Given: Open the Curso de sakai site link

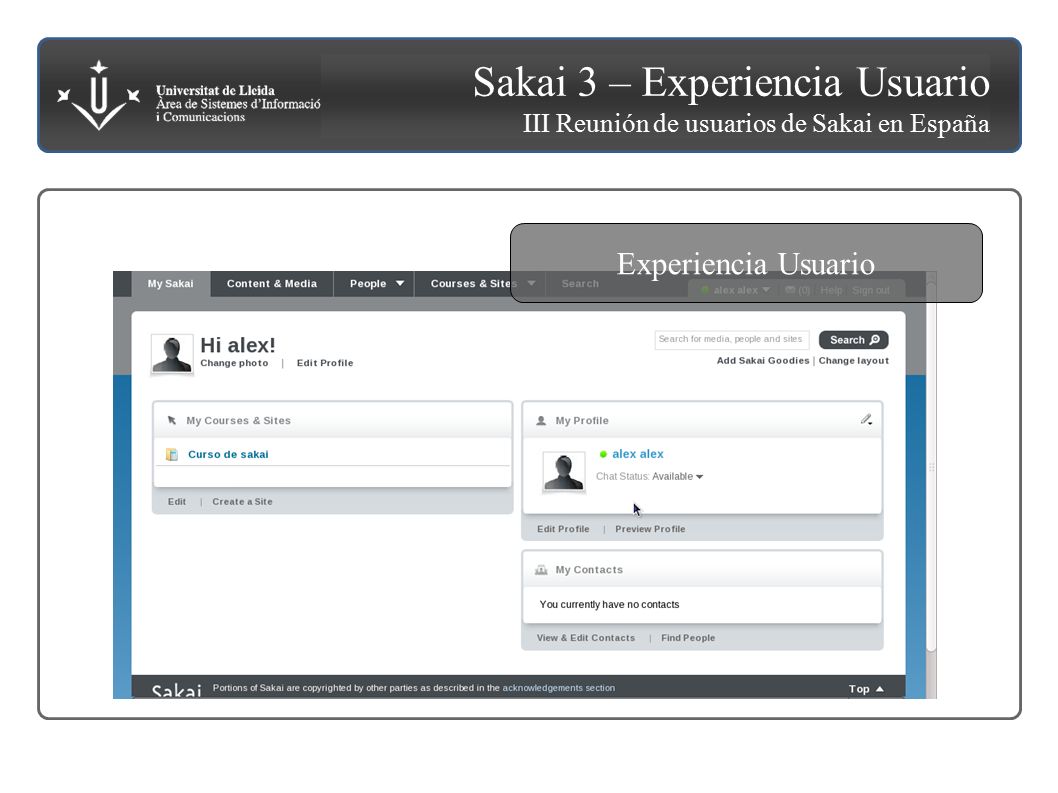Looking at the screenshot, I should pyautogui.click(x=228, y=454).
